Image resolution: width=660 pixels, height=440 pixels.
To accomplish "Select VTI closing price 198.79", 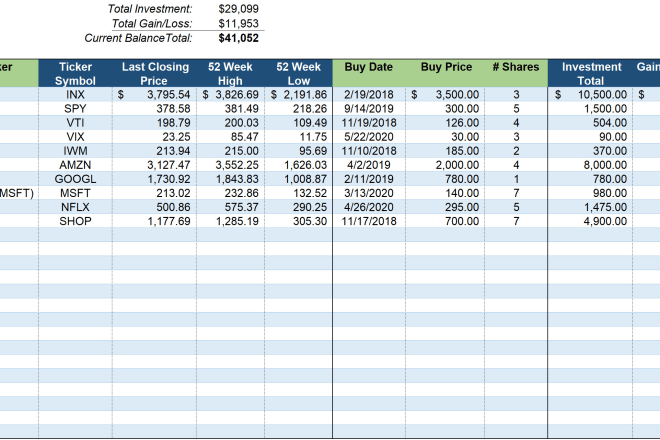I will 154,123.
